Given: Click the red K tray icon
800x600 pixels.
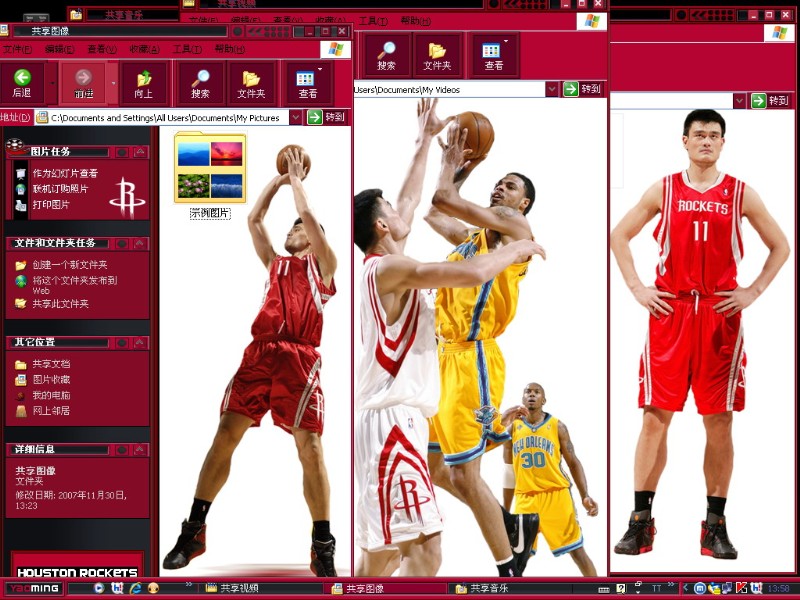Looking at the screenshot, I should click(x=741, y=588).
